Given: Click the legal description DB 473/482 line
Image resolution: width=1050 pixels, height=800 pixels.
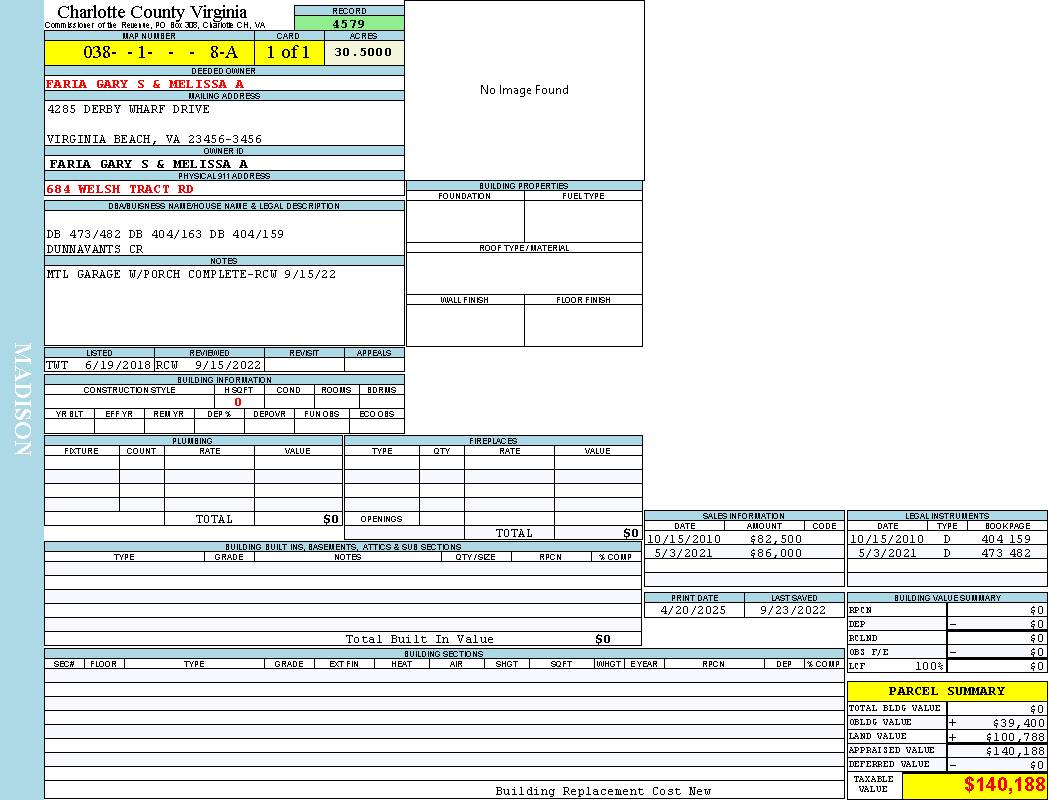Looking at the screenshot, I should (165, 234).
